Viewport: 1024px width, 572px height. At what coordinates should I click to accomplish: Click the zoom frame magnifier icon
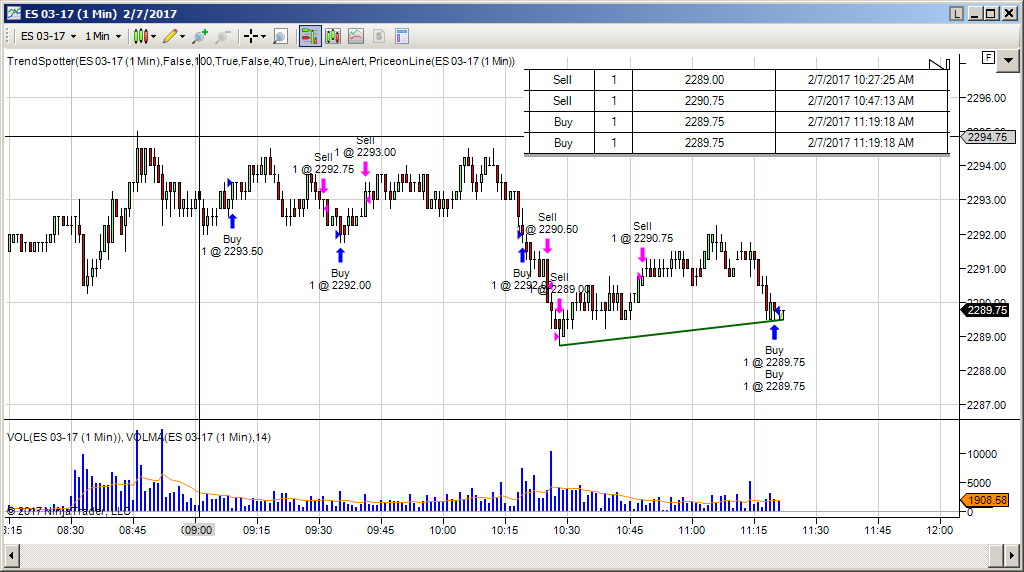tap(280, 37)
